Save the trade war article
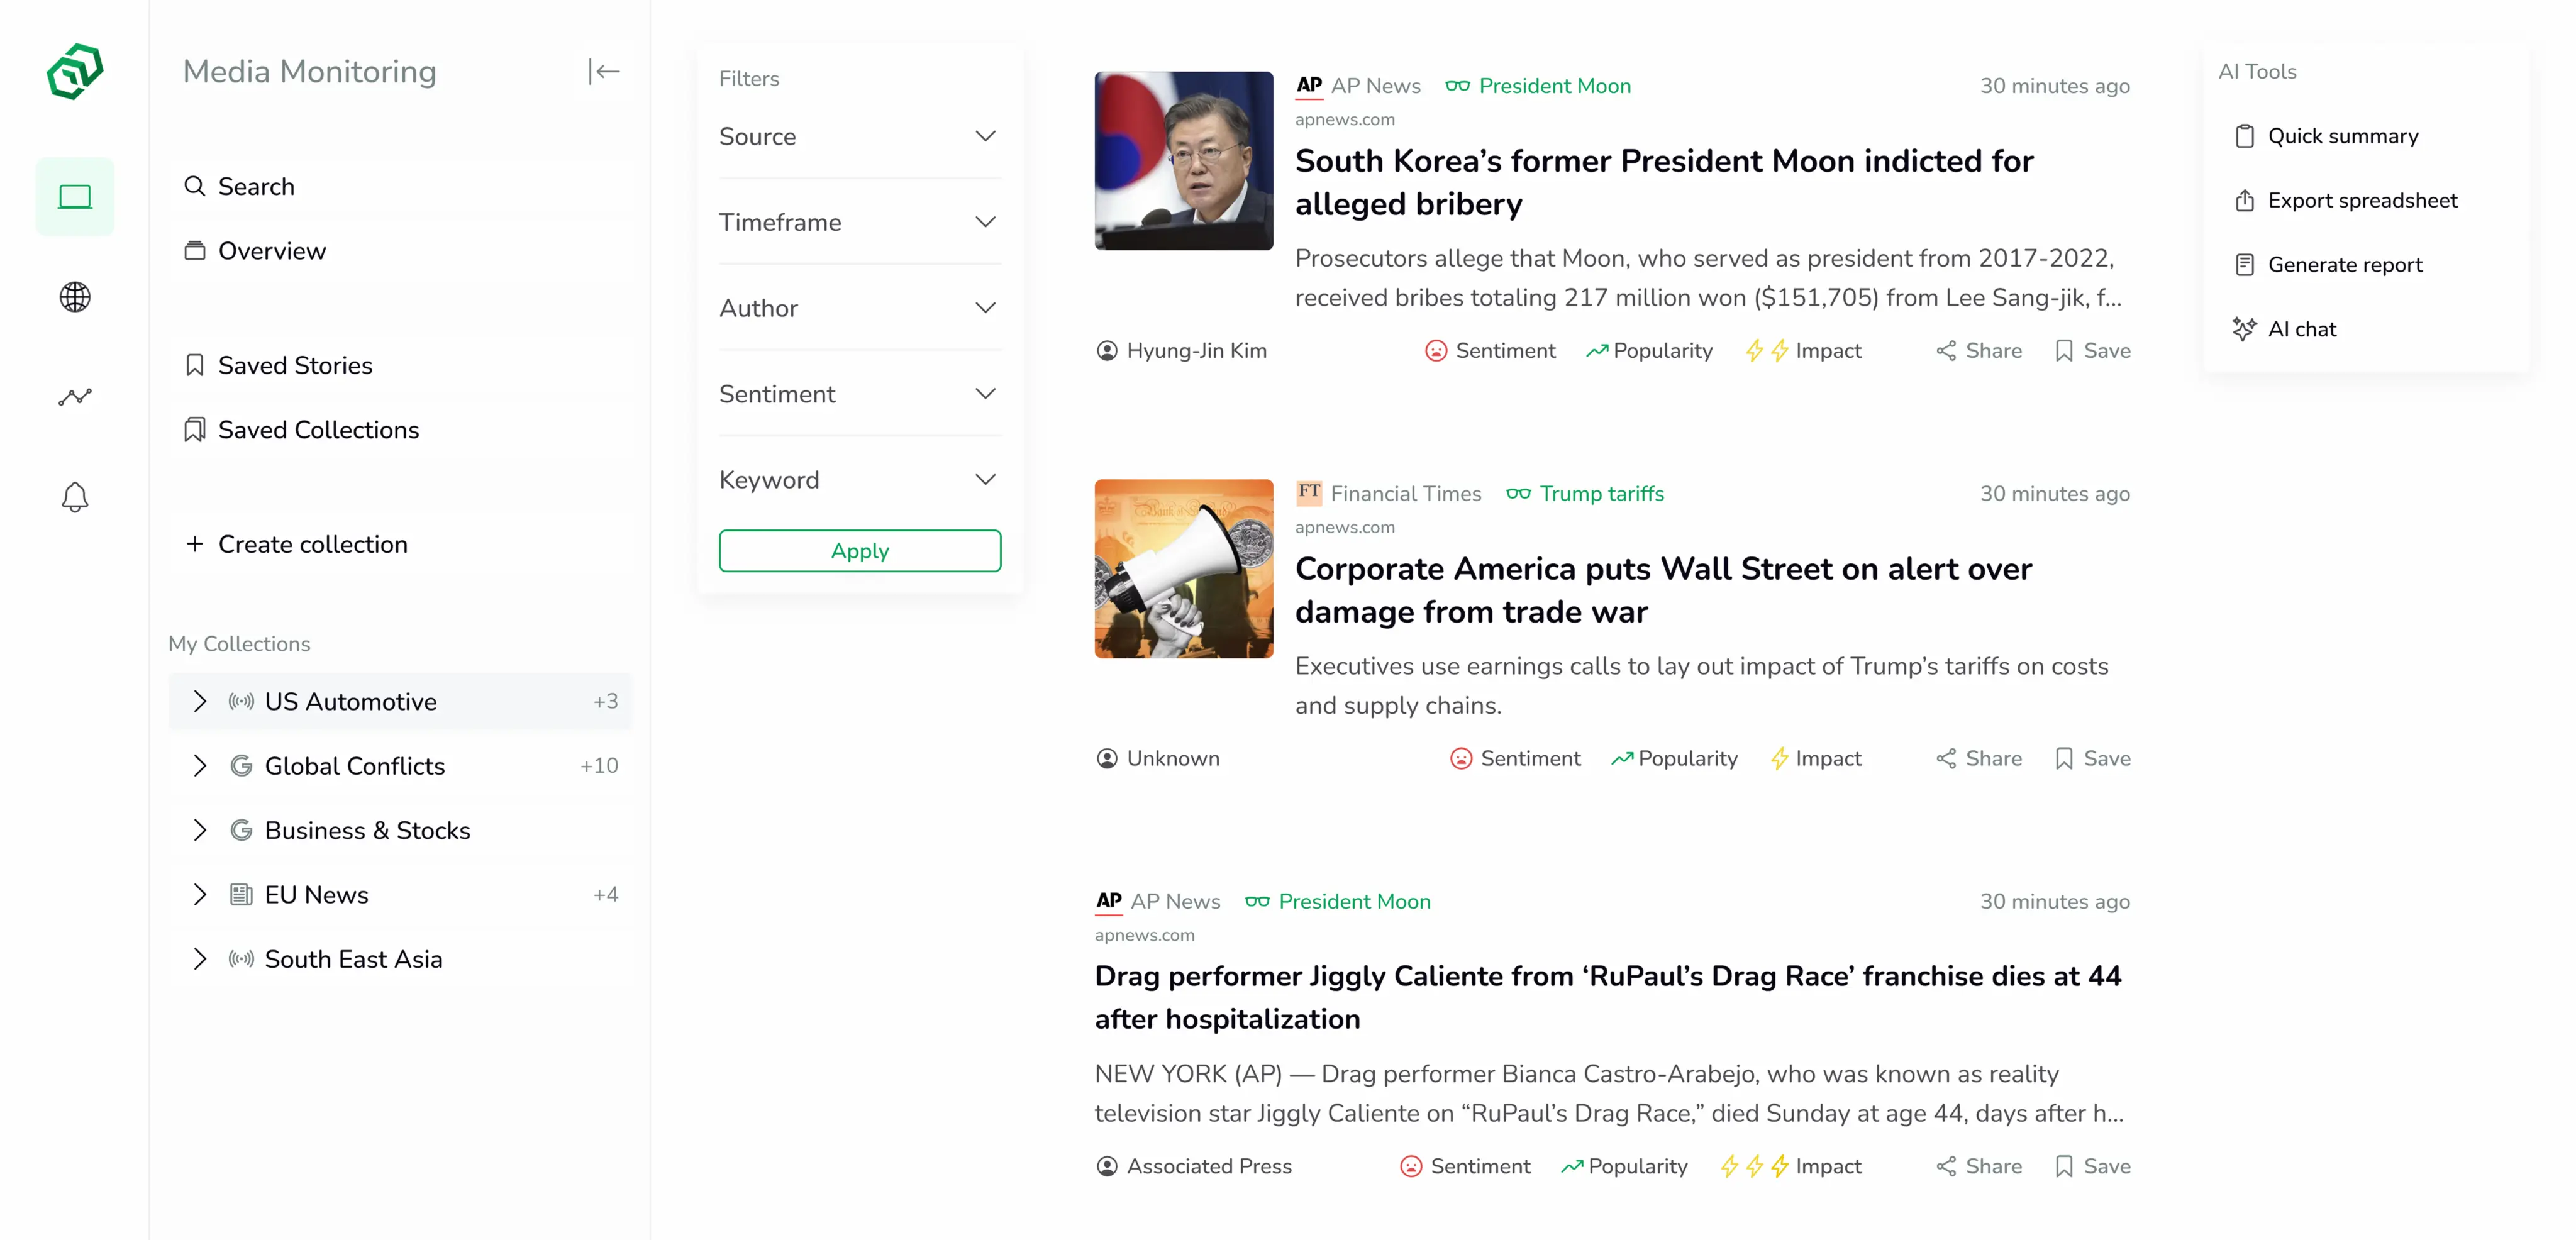This screenshot has height=1240, width=2576. tap(2092, 758)
